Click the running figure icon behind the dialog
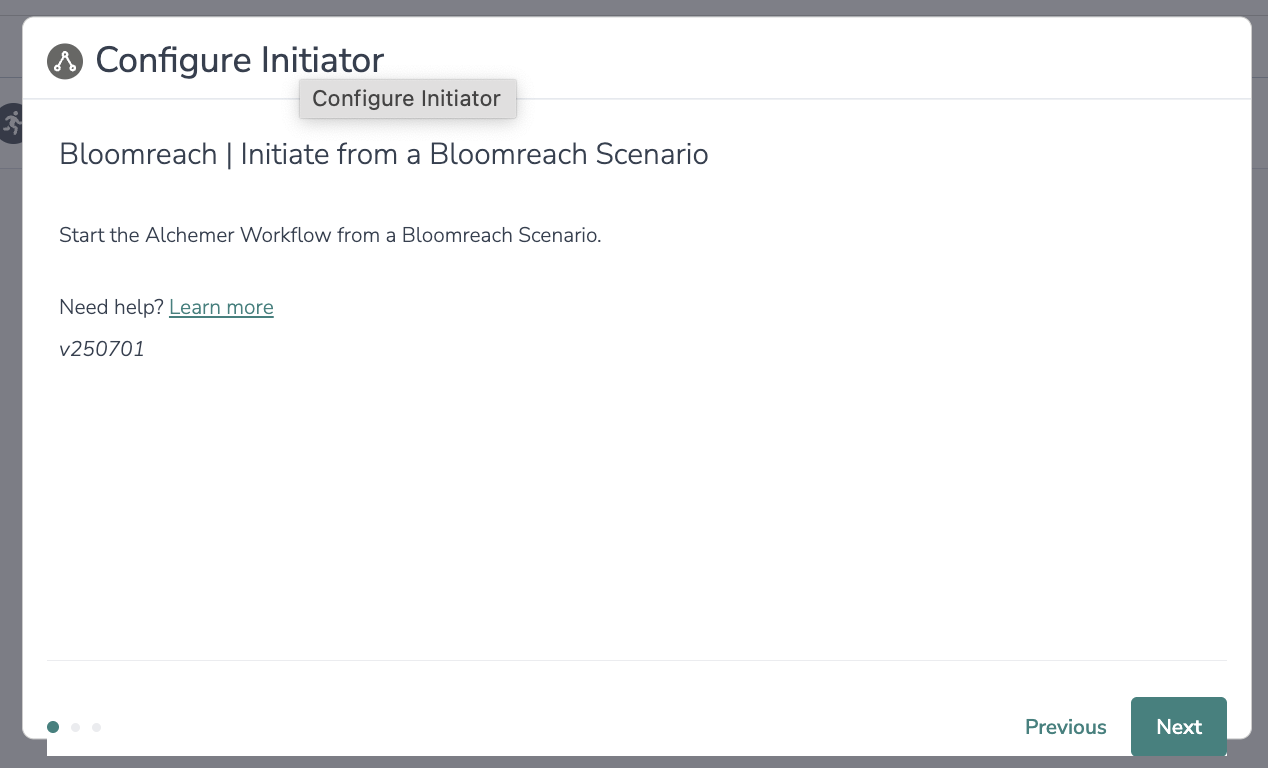The image size is (1268, 768). click(x=11, y=123)
